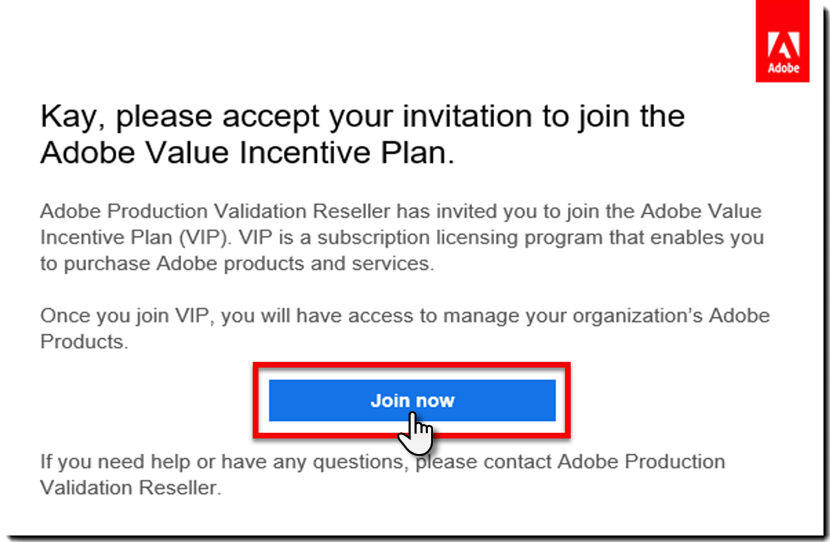
Task: Click 'to purchase Adobe products and services.' line
Action: (237, 263)
